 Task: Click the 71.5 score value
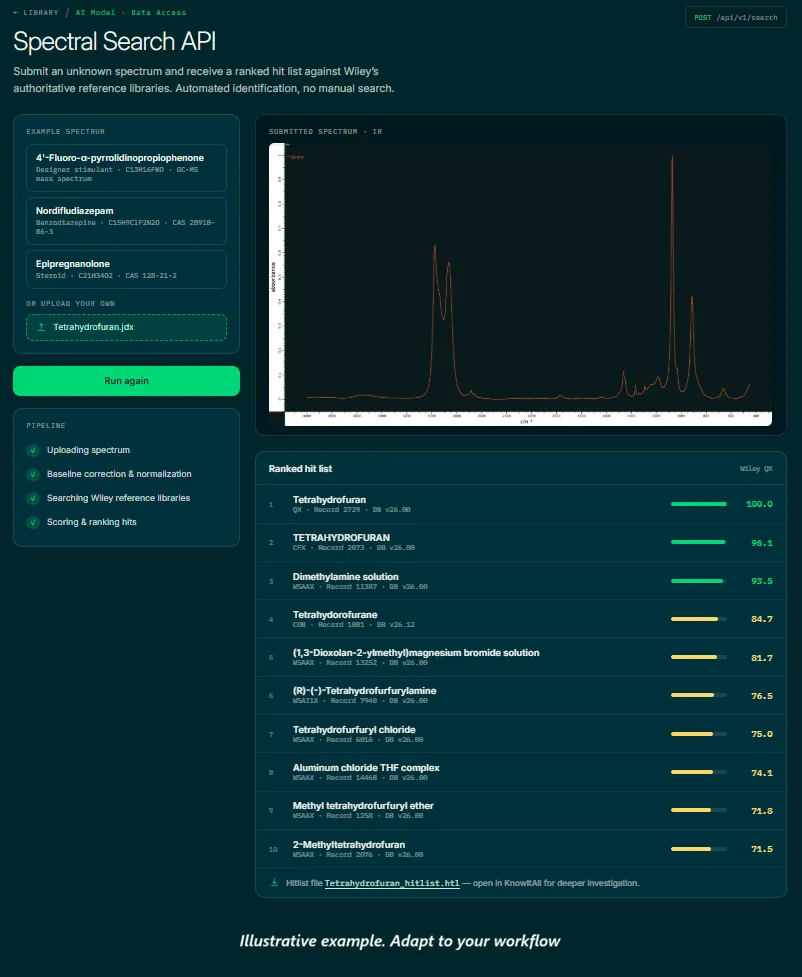click(761, 849)
